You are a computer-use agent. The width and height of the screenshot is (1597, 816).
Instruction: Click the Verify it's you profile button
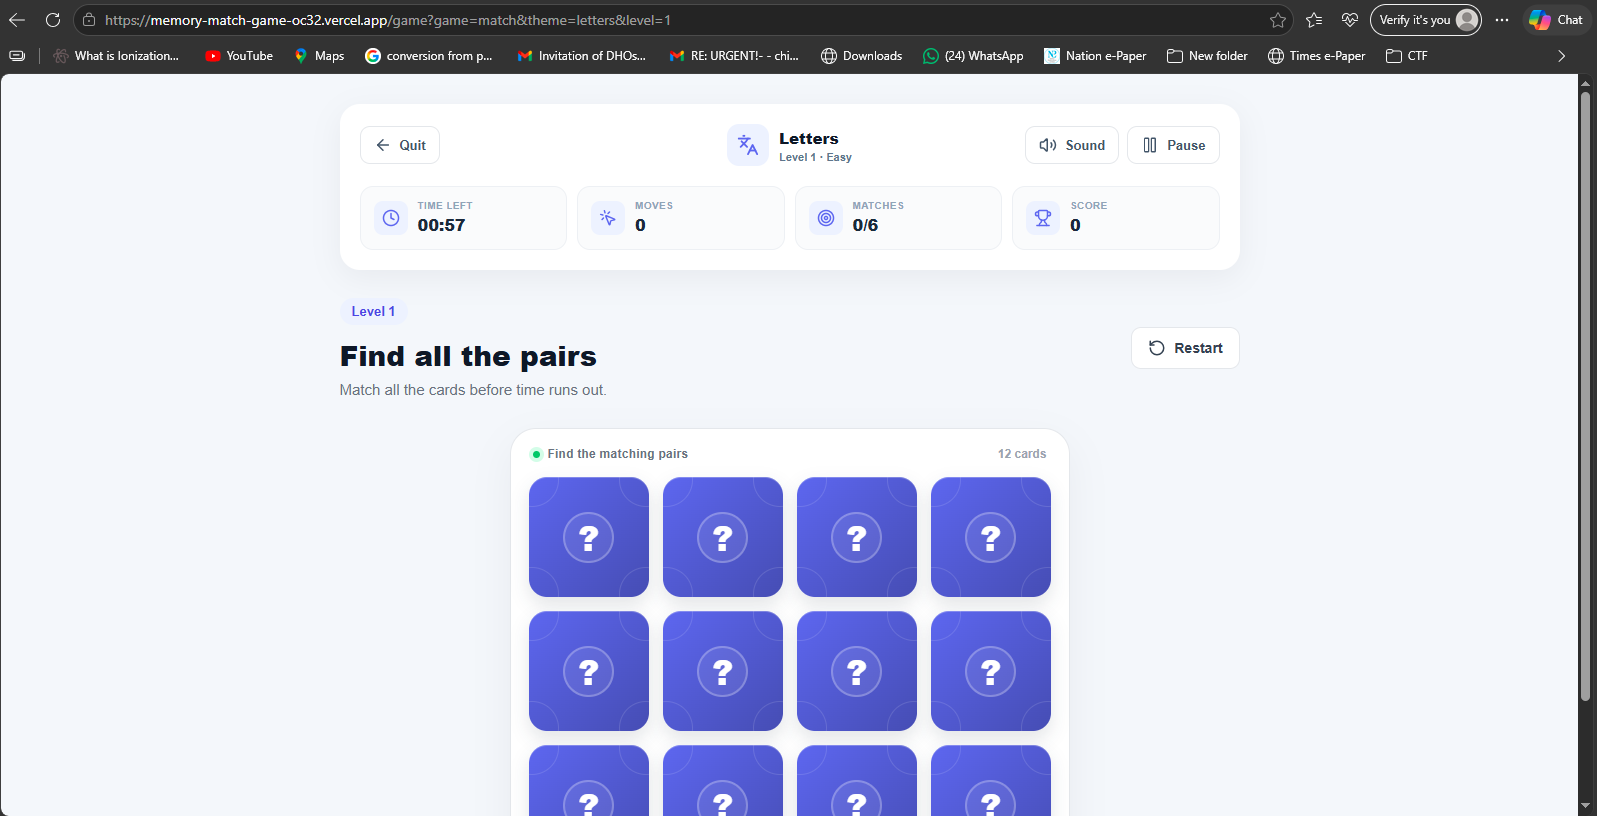tap(1426, 20)
